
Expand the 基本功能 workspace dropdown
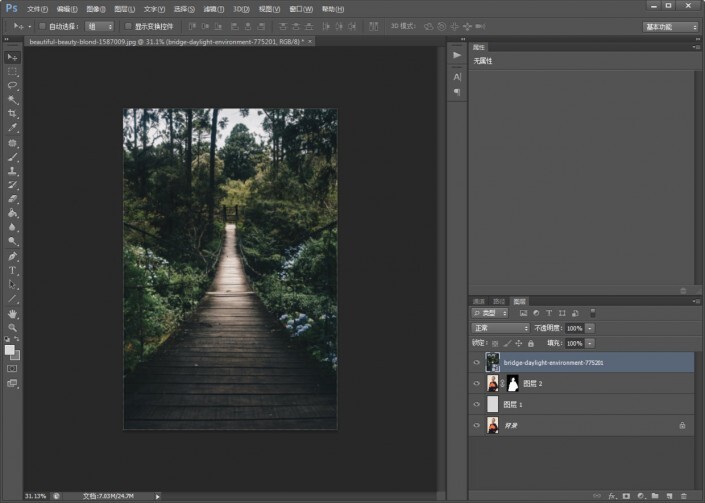click(670, 26)
